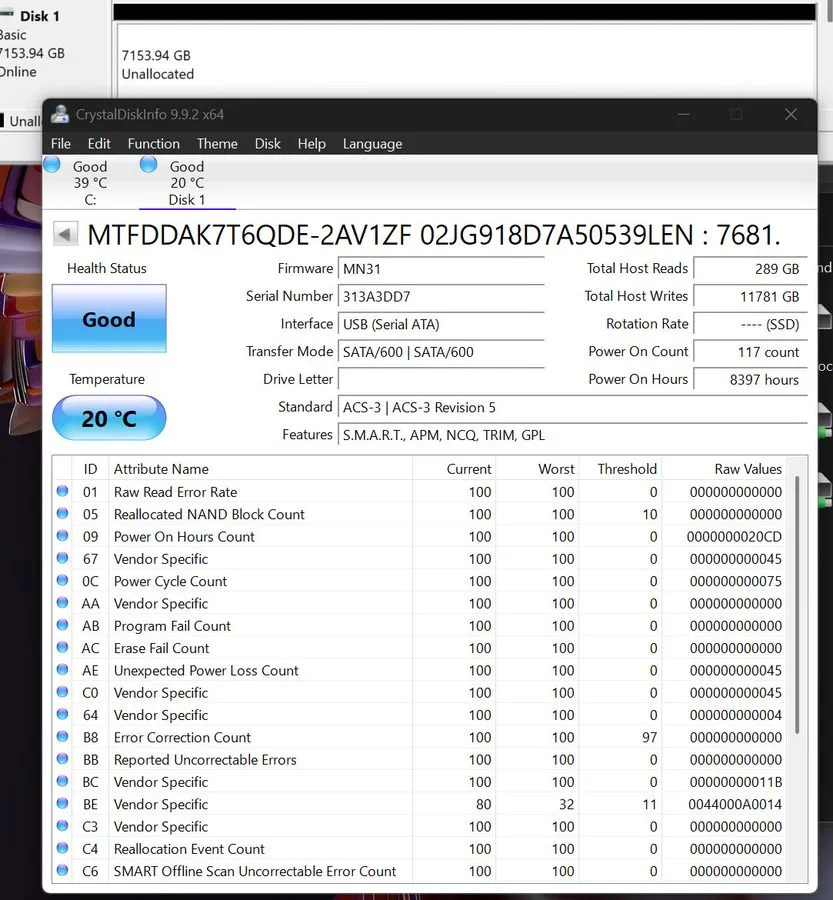833x900 pixels.
Task: Click the Interface value USB (Serial ATA)
Action: [441, 324]
